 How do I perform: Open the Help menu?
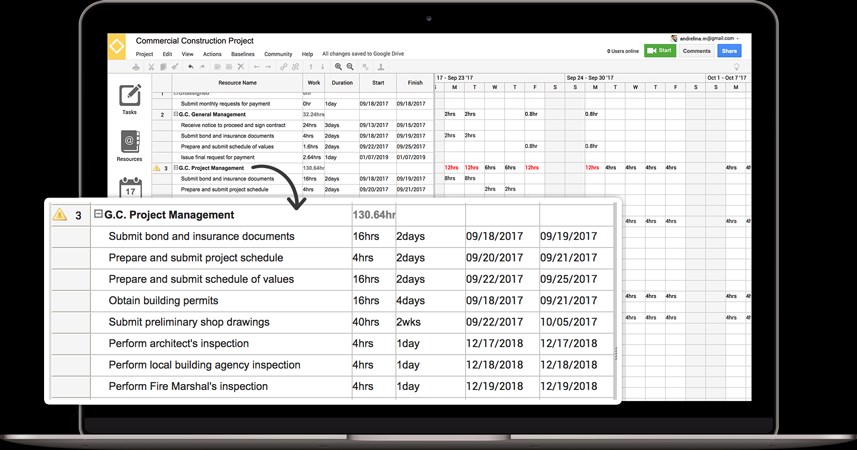coord(307,54)
